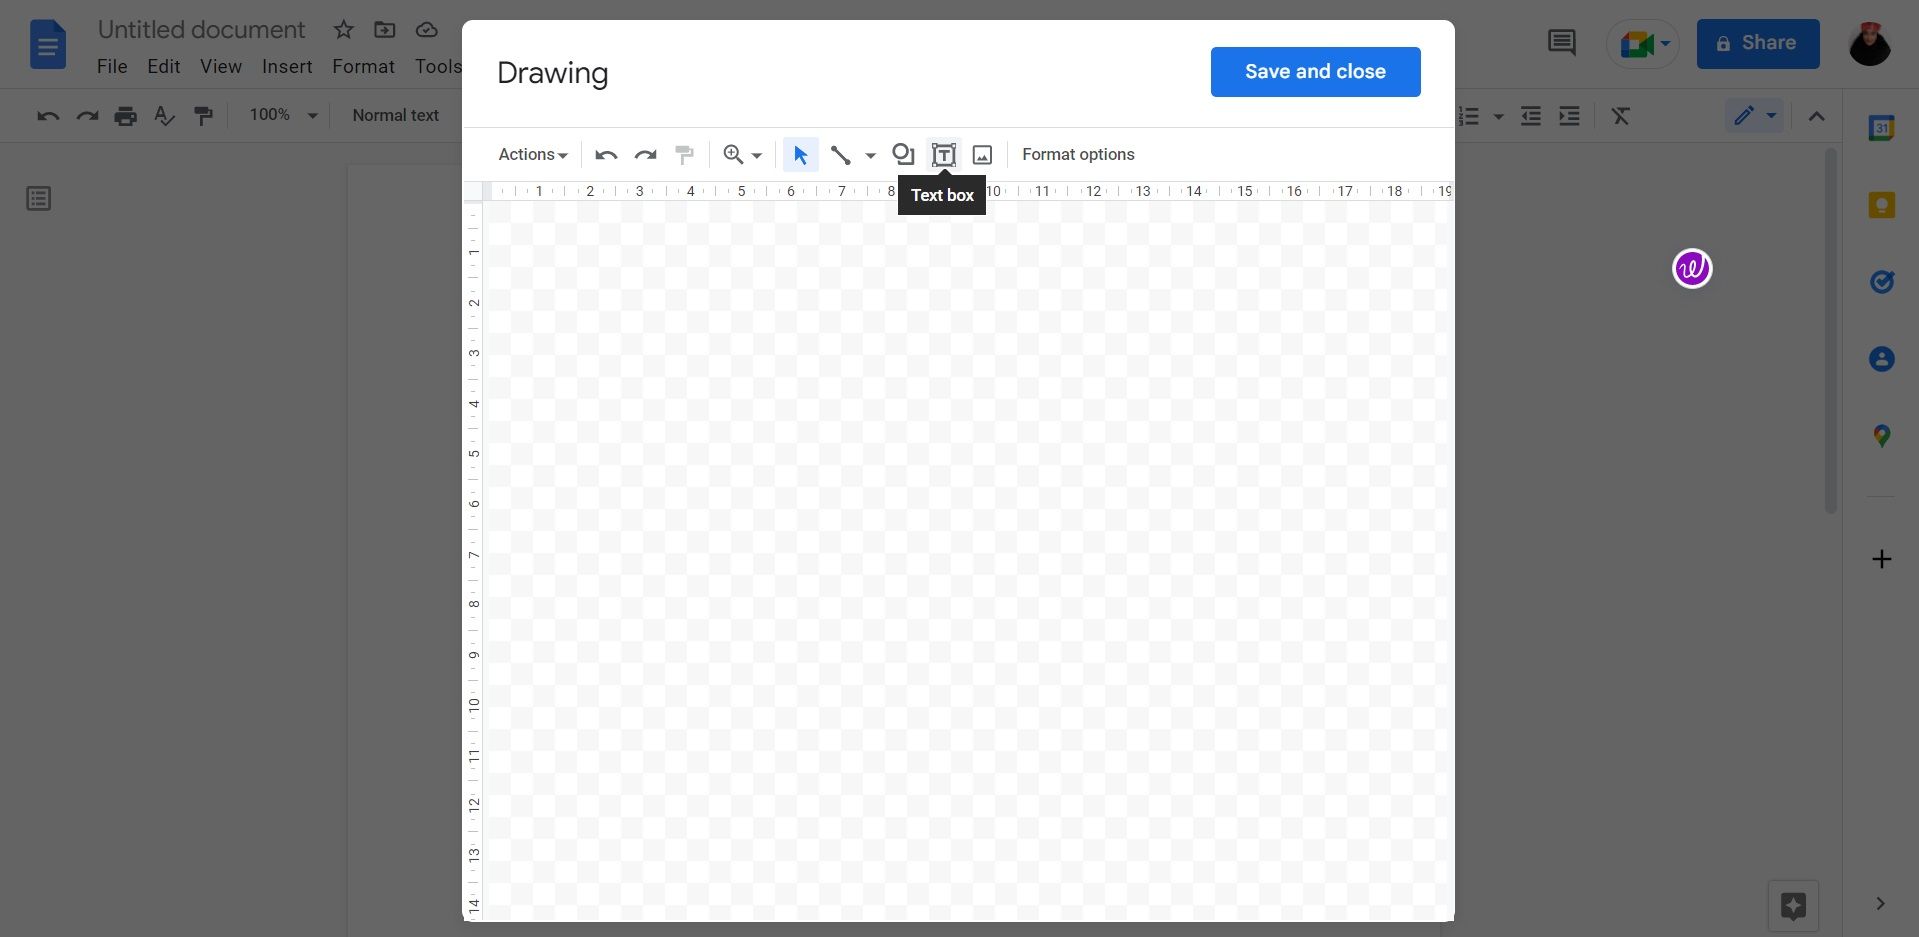
Task: Insert an image via the Image icon
Action: (x=983, y=155)
